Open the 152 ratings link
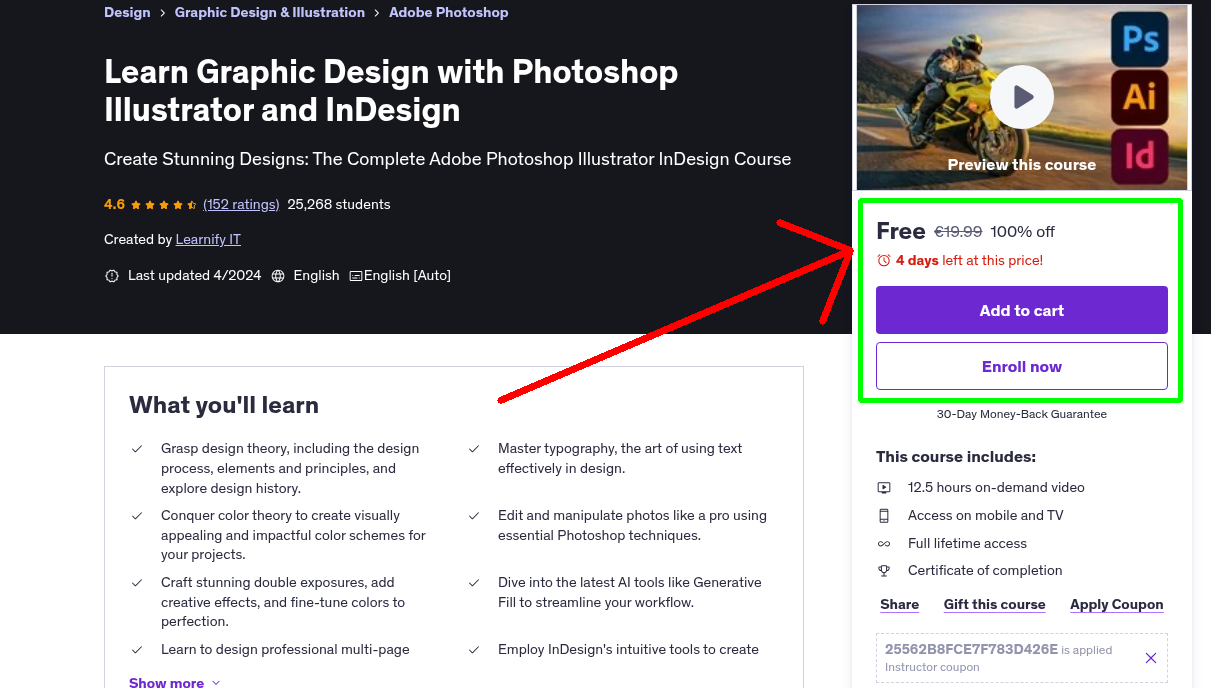The width and height of the screenshot is (1211, 688). 241,204
